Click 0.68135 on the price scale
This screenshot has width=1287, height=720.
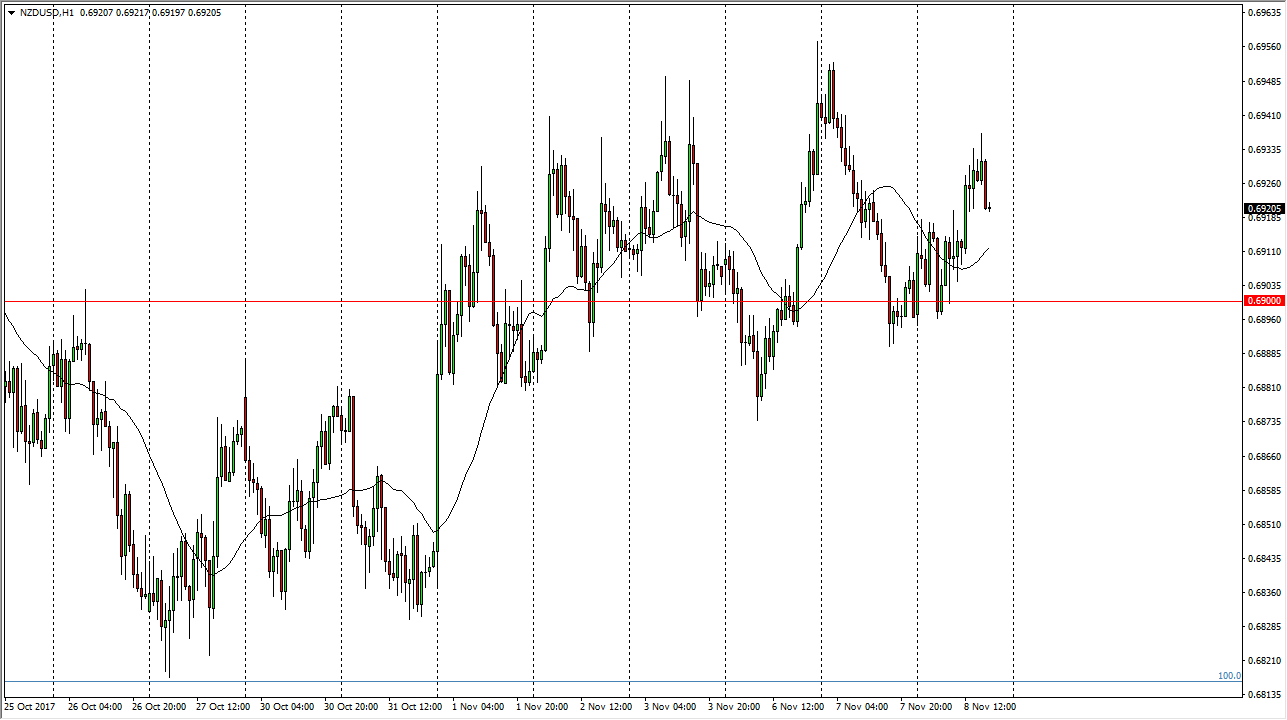[1264, 694]
